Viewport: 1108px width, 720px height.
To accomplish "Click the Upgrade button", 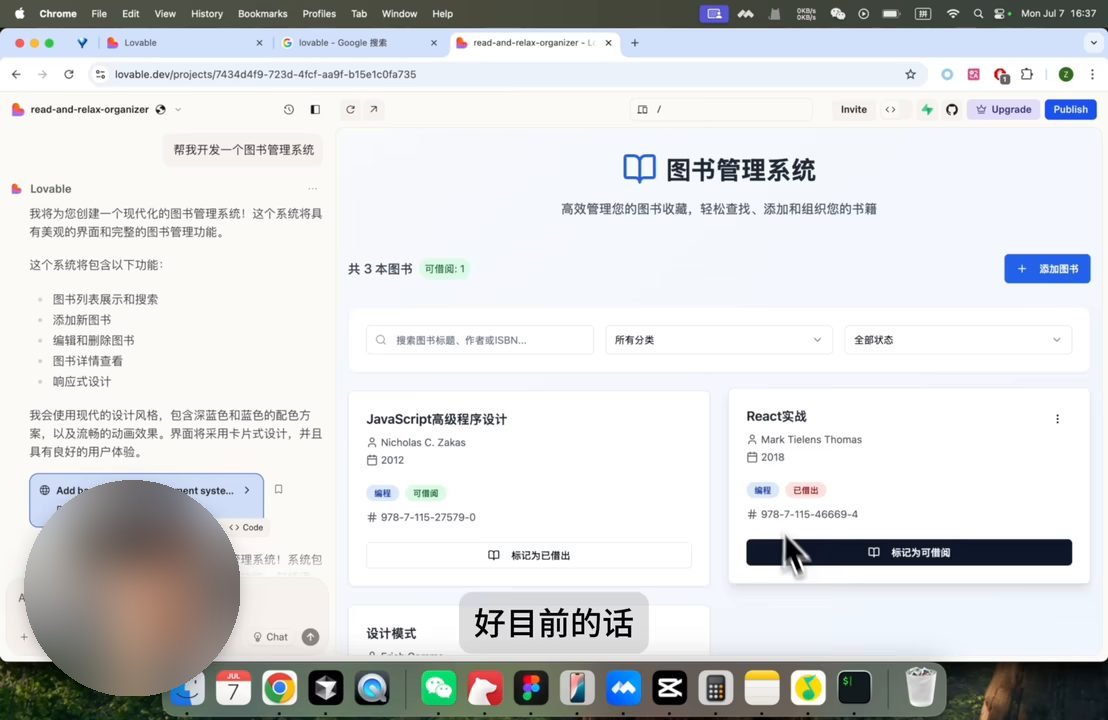I will click(1003, 110).
